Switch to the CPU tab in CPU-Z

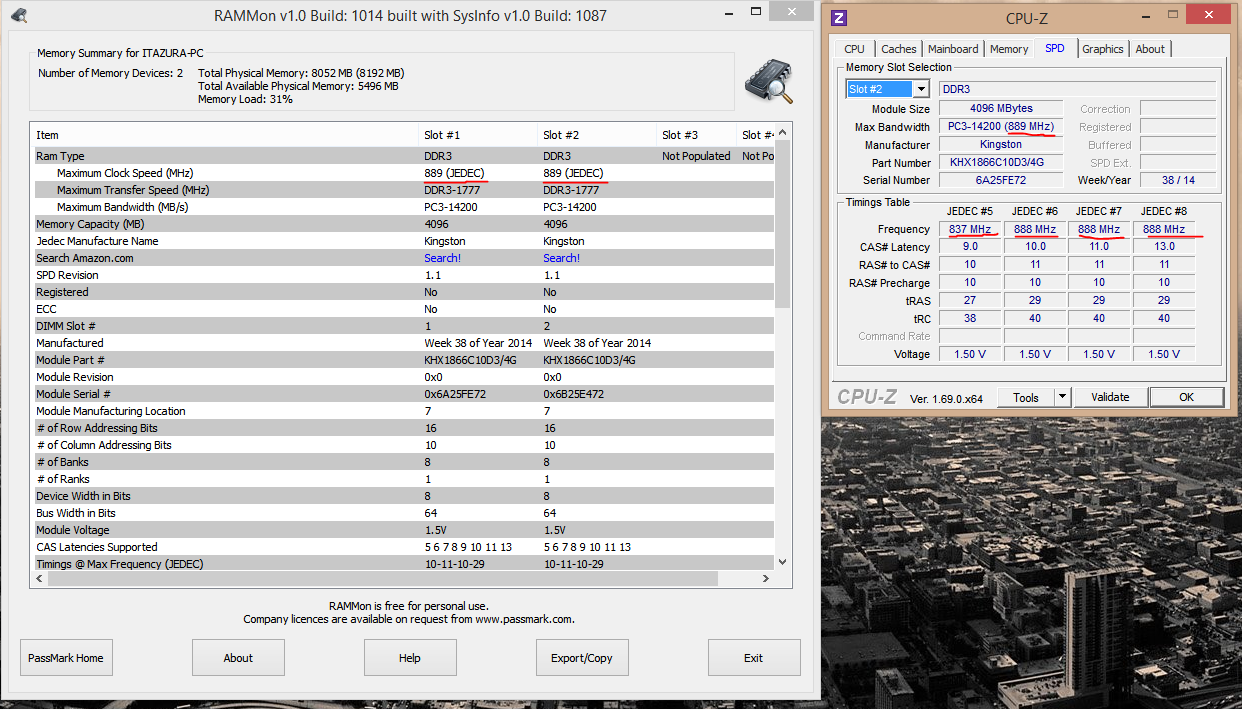854,49
